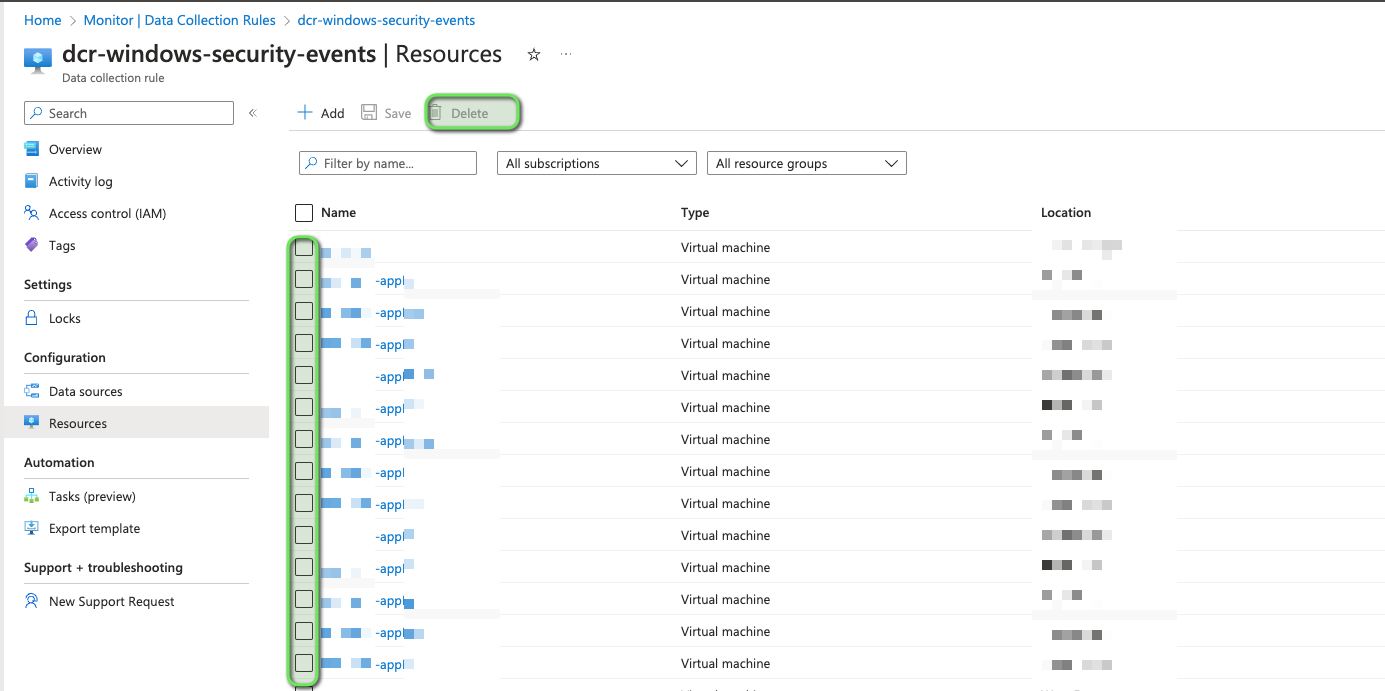The width and height of the screenshot is (1385, 691).
Task: Click dcr-windows-security-events breadcrumb link
Action: tap(386, 20)
